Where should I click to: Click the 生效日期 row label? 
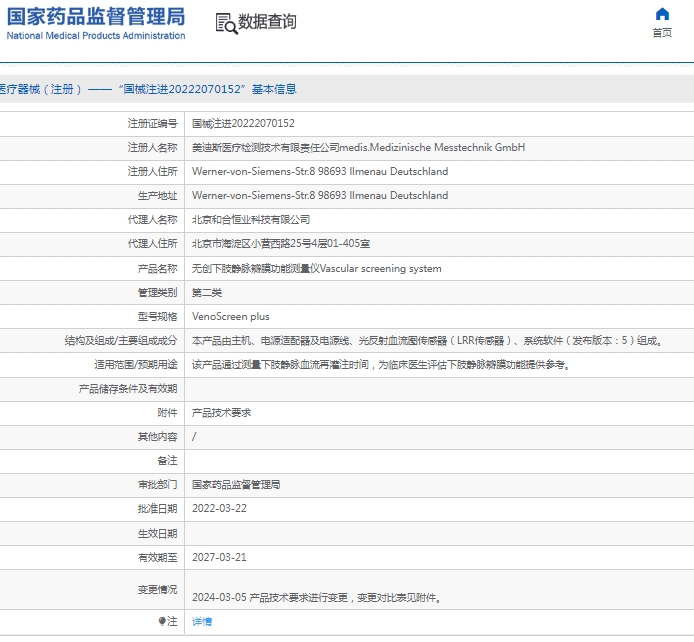(157, 533)
